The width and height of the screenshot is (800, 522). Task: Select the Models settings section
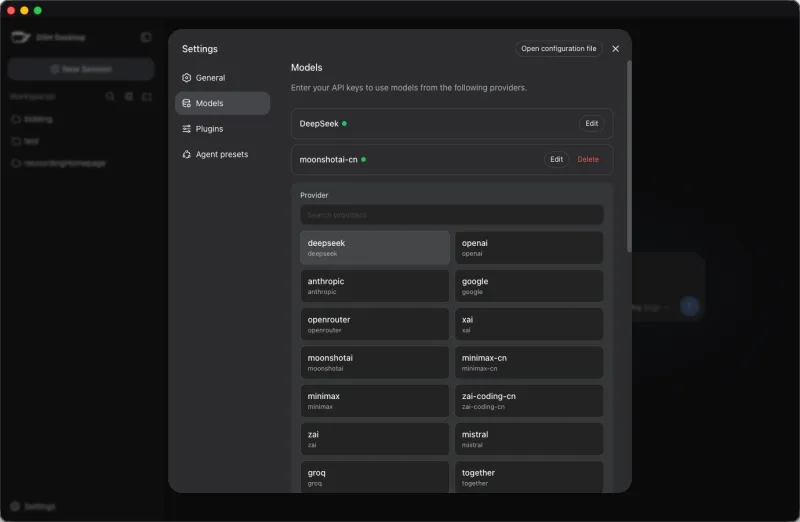coord(222,103)
